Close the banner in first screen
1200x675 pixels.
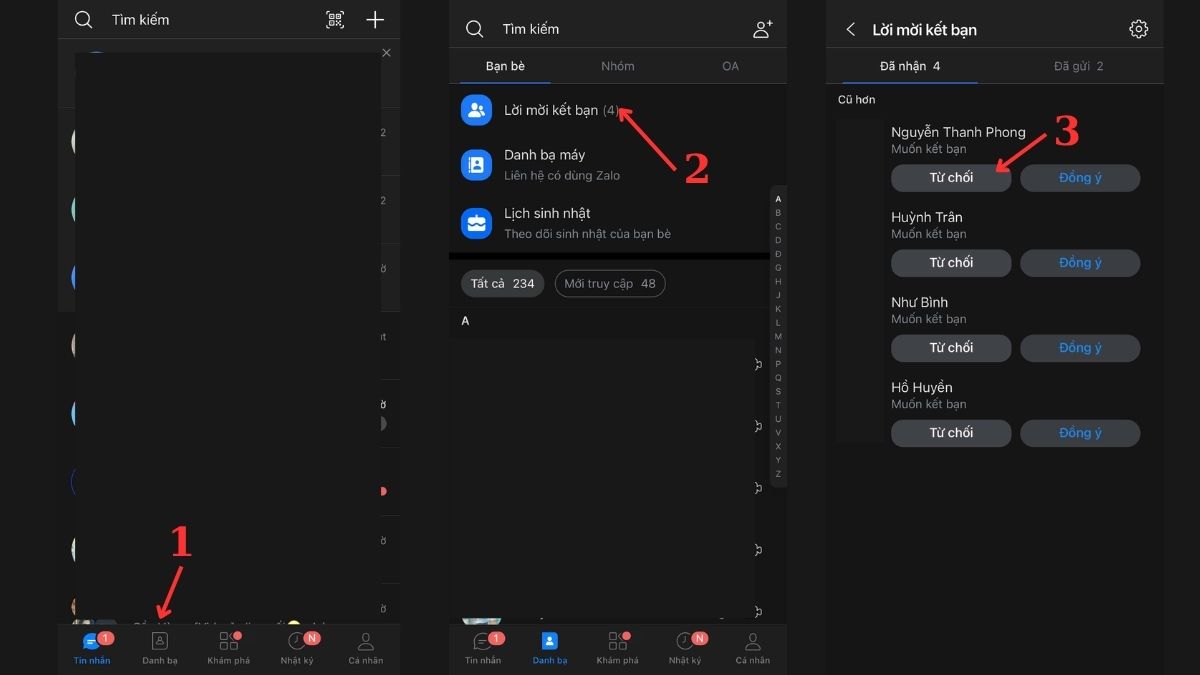(387, 53)
